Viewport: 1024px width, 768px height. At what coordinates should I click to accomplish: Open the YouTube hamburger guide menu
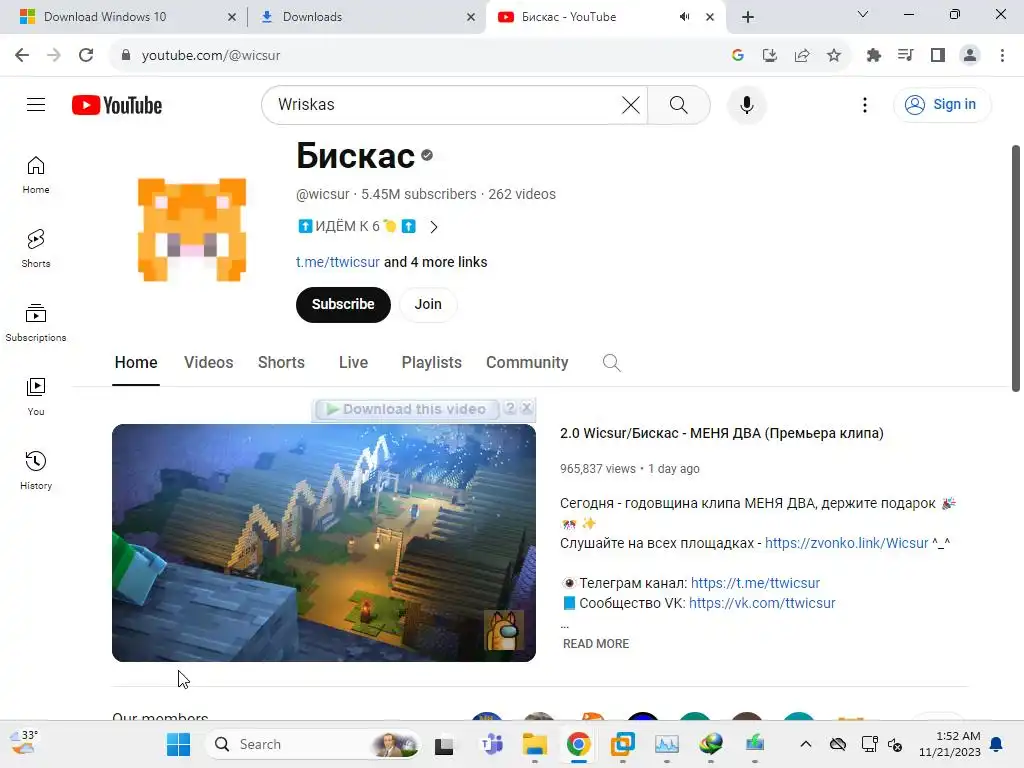coord(36,104)
